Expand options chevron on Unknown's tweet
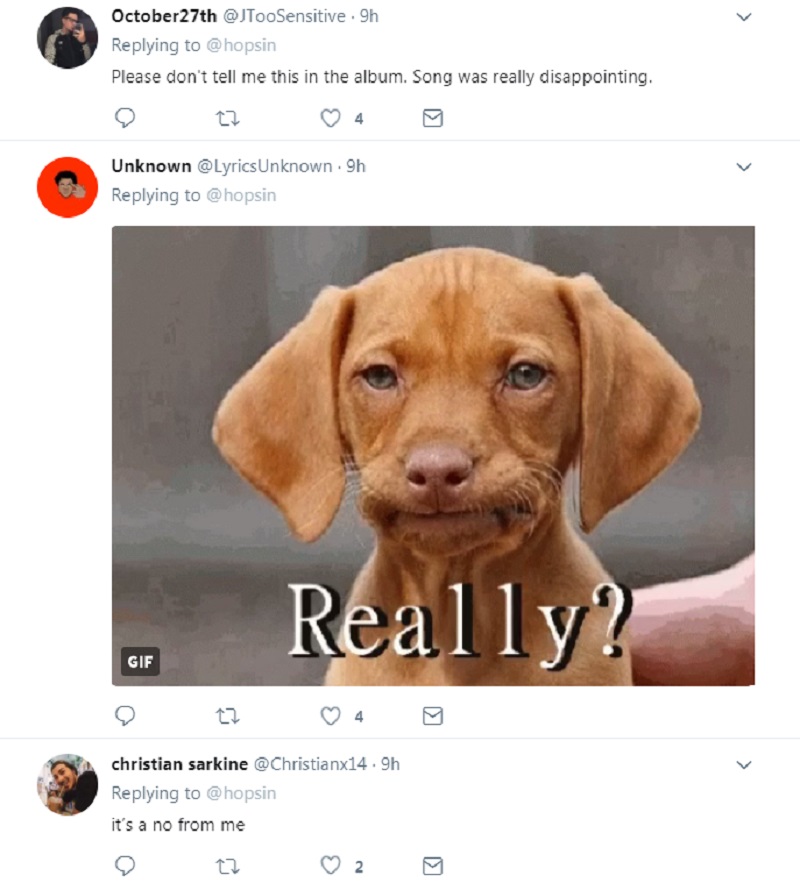This screenshot has height=883, width=800. pos(744,167)
